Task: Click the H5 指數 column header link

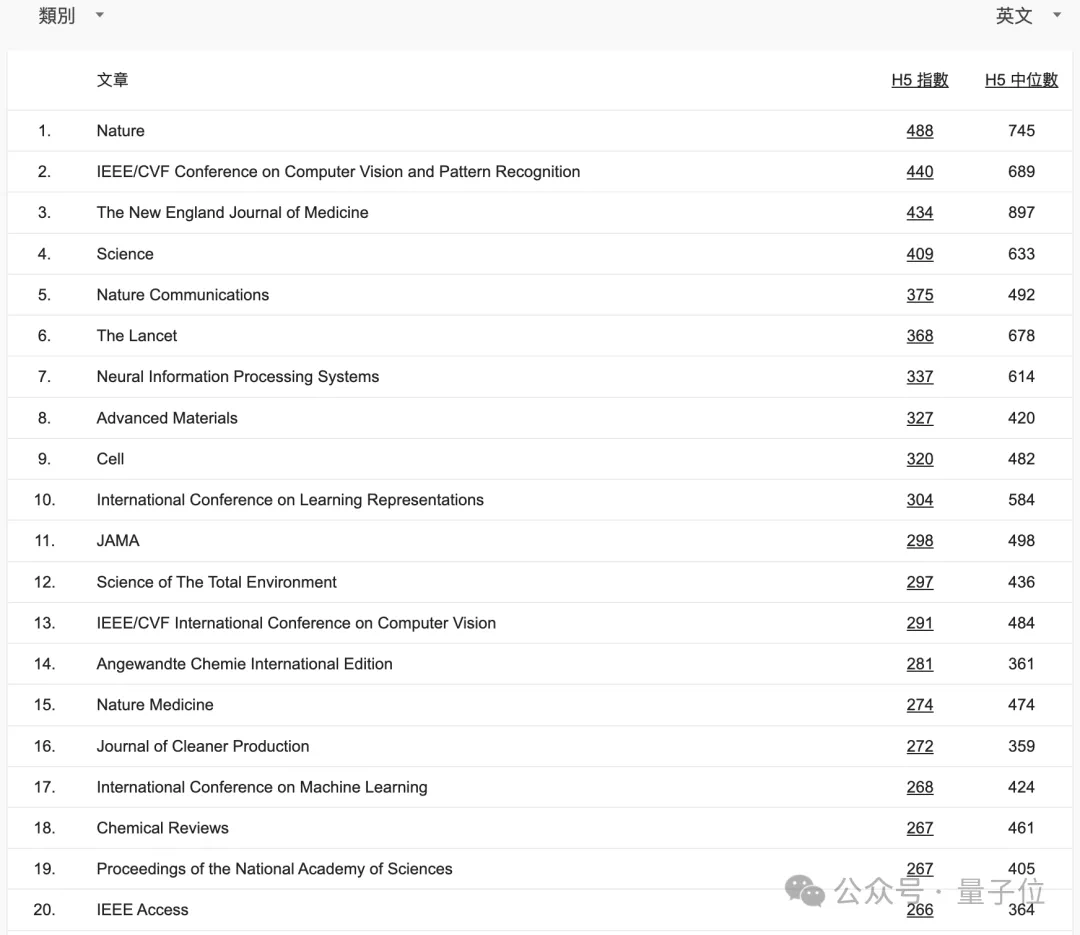Action: (920, 80)
